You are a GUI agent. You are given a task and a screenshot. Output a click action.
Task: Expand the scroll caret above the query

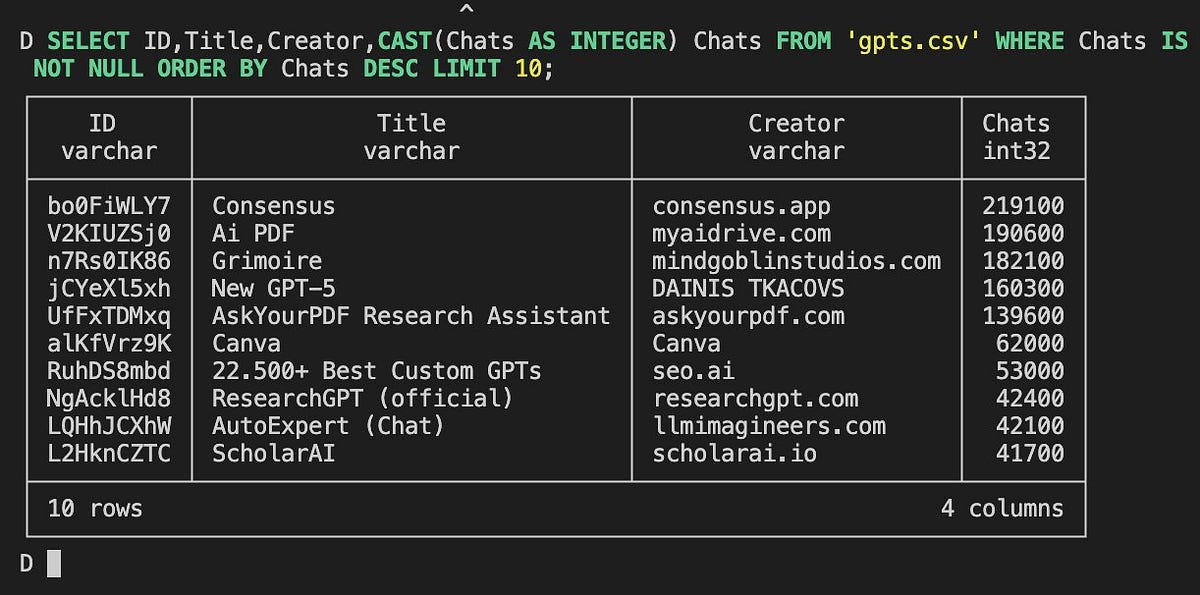coord(466,8)
